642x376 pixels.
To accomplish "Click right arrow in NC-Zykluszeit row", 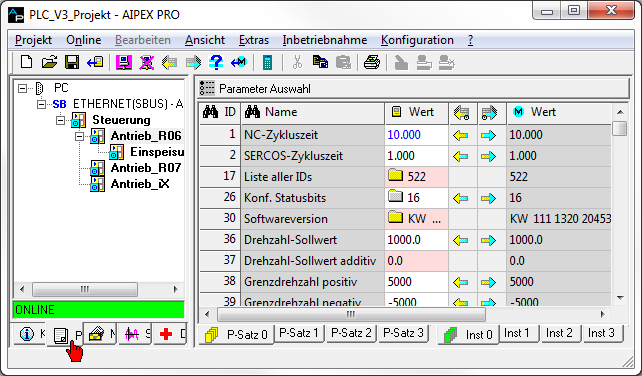I will pos(488,135).
